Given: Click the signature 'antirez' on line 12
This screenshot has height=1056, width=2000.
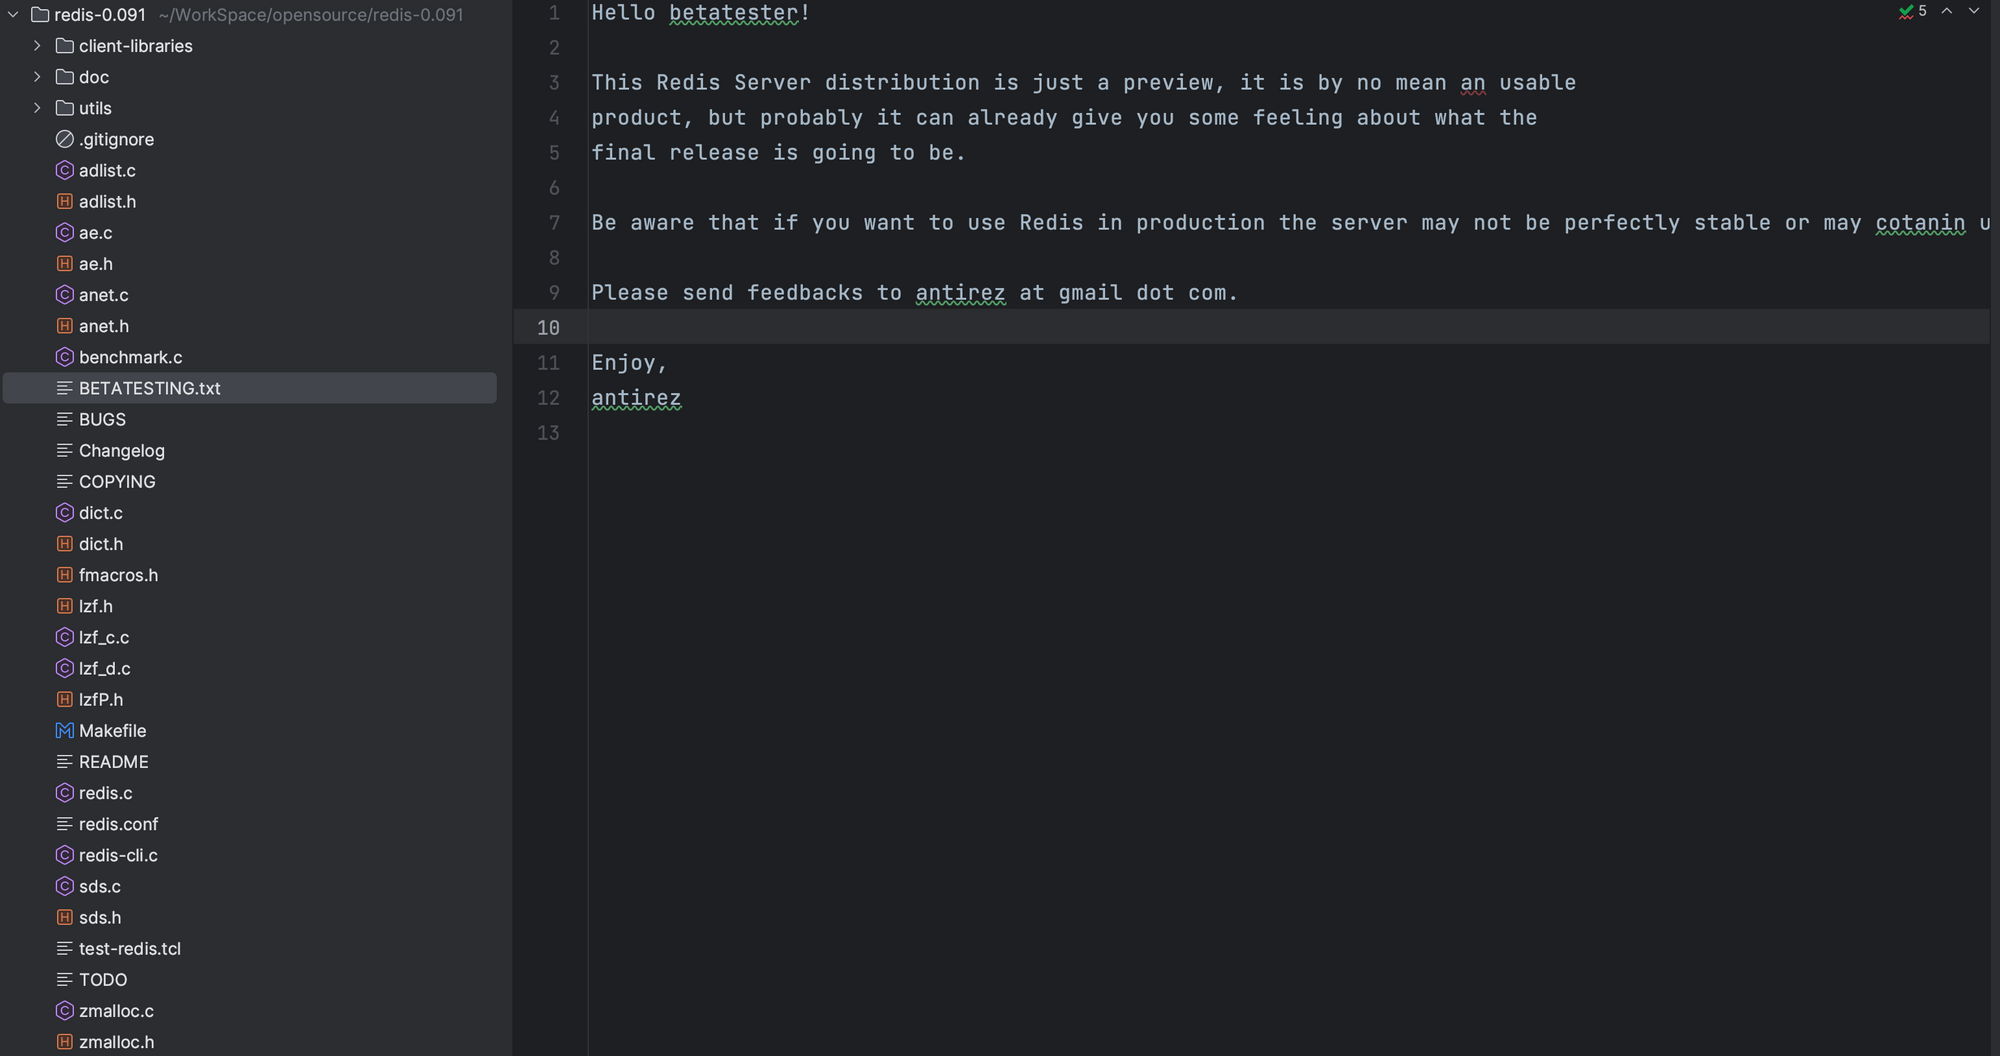Looking at the screenshot, I should (x=636, y=398).
